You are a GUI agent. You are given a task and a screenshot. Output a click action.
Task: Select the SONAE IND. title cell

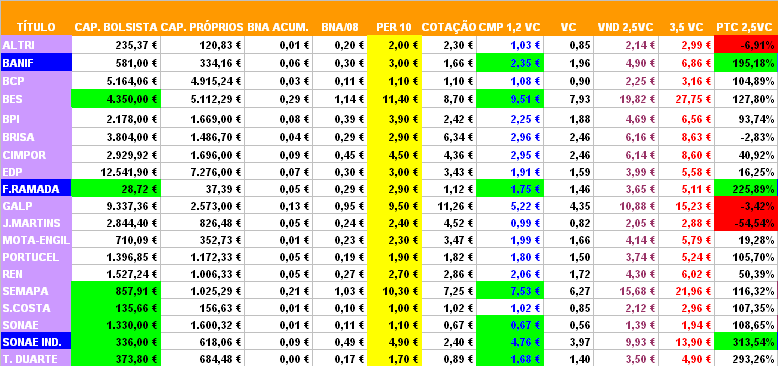tap(36, 342)
